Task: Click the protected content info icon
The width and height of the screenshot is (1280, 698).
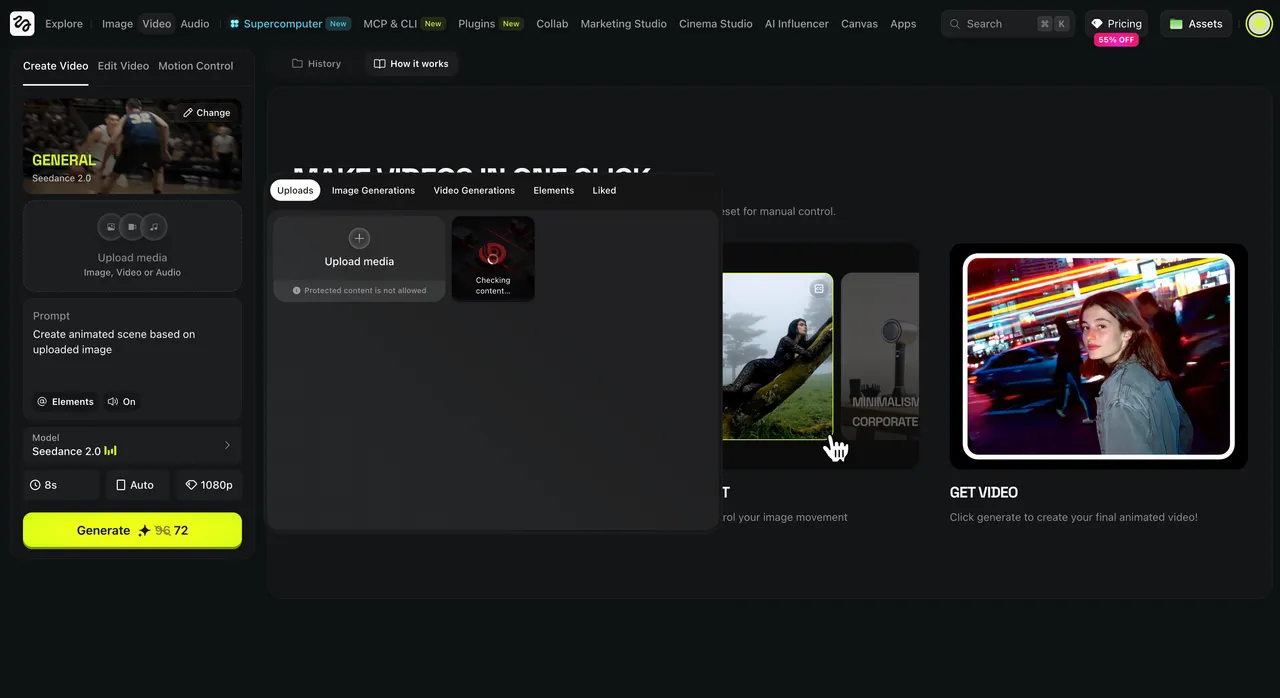Action: [x=297, y=291]
